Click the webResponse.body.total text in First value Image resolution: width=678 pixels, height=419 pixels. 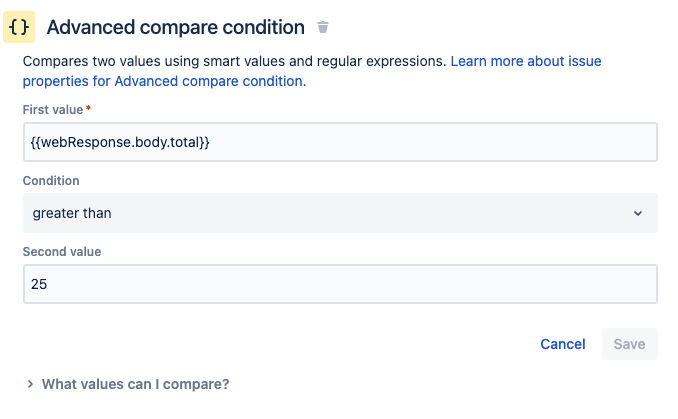121,142
